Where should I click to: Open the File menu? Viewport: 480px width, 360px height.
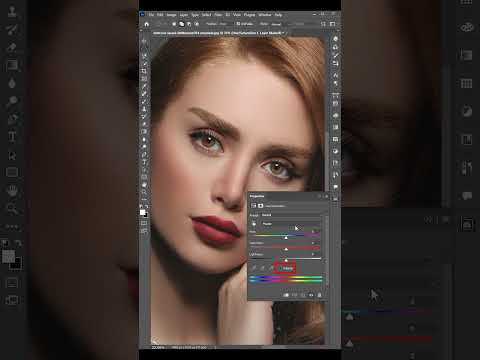[x=151, y=15]
